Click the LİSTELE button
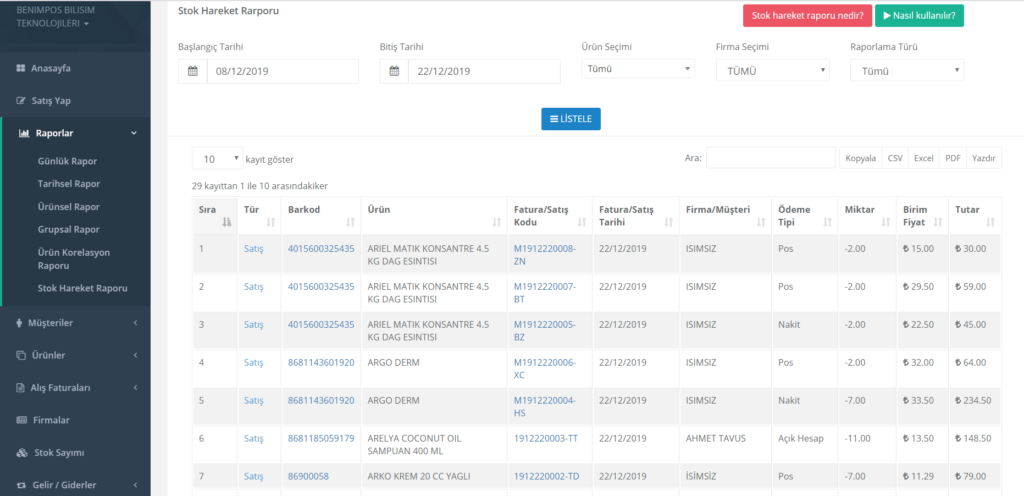The height and width of the screenshot is (496, 1024). pyautogui.click(x=571, y=119)
